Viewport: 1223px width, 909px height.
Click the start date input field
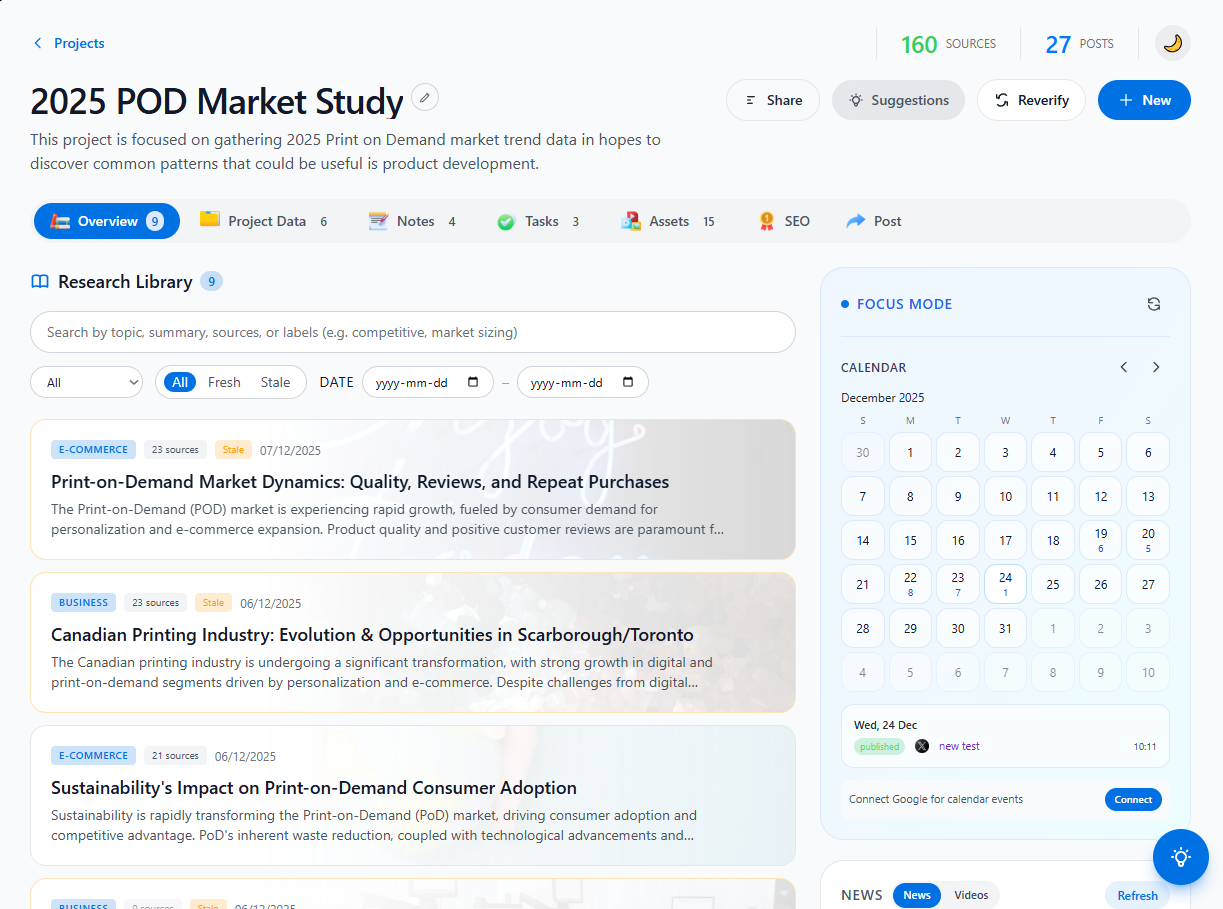point(428,382)
